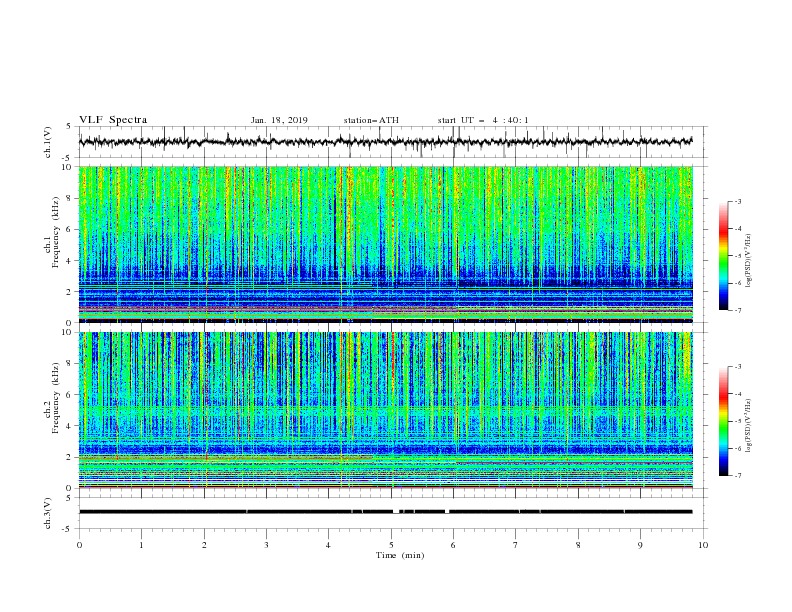Click the "10" kHz tick on ch.1 frequency axis
Image resolution: width=792 pixels, height=612 pixels.
coord(67,167)
